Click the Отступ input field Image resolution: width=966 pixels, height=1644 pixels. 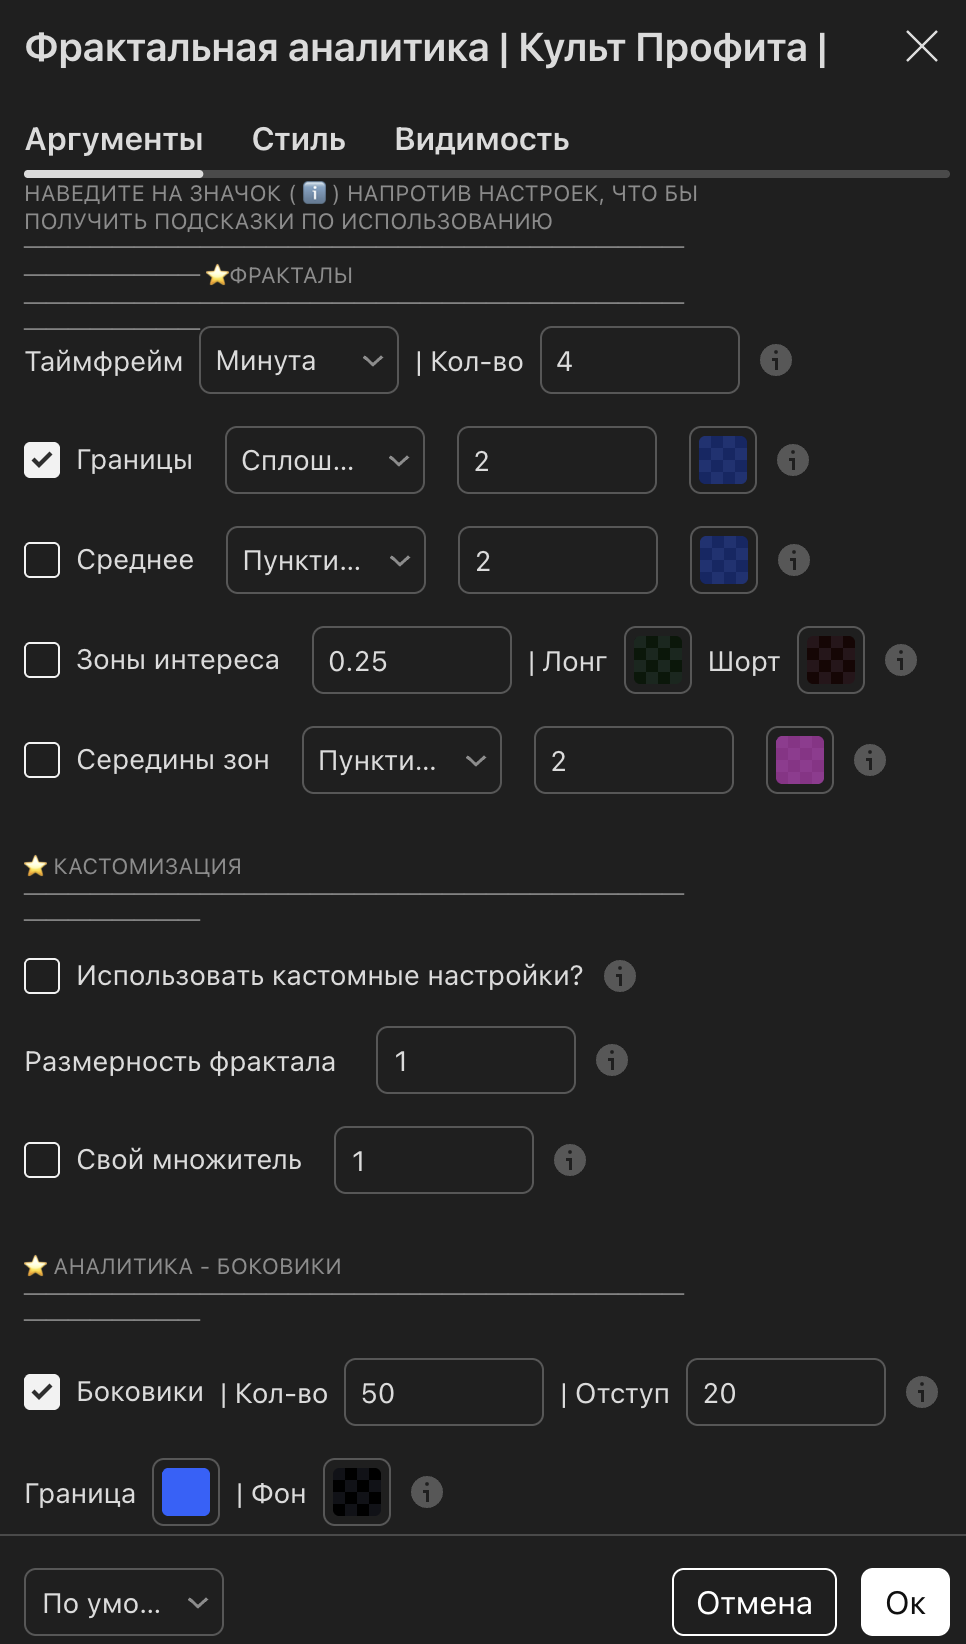[785, 1392]
